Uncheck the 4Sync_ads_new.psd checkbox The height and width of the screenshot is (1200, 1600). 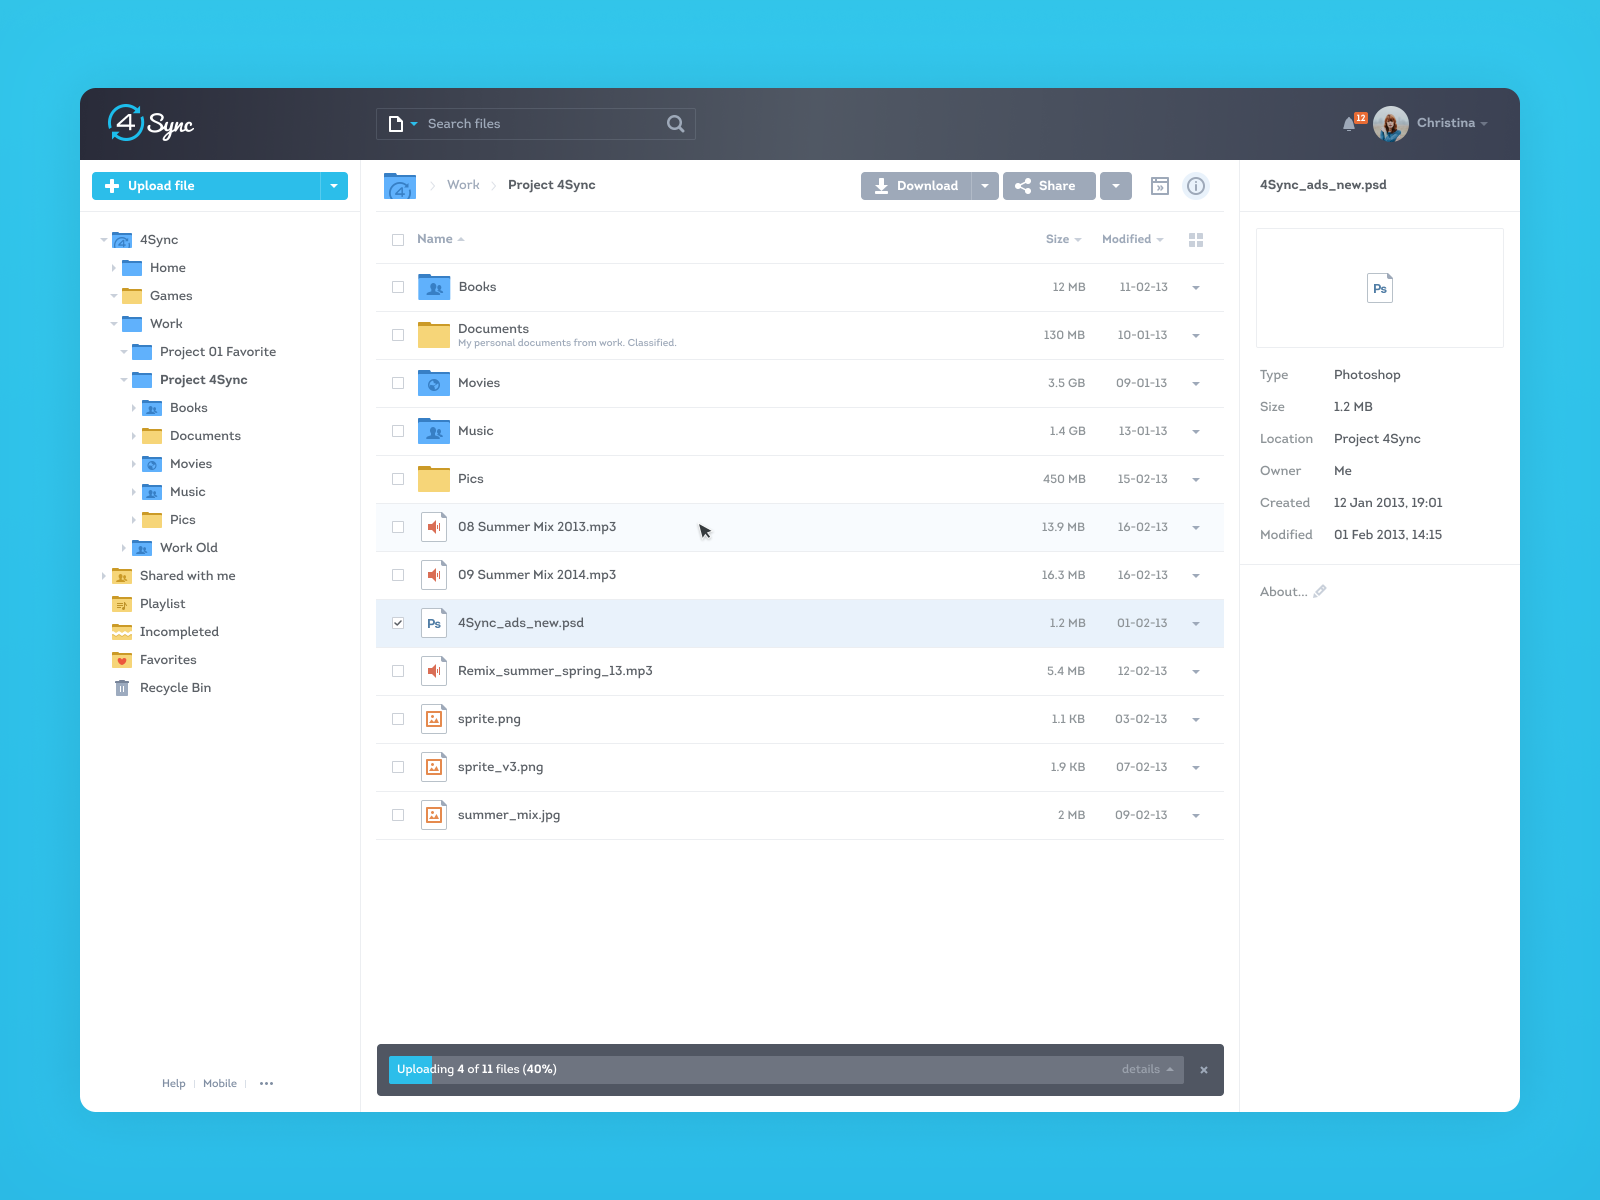398,622
